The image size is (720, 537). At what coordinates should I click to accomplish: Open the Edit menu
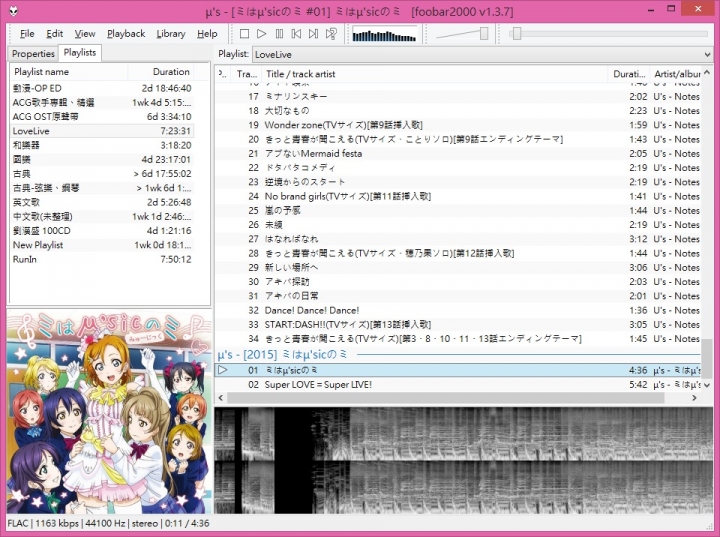point(54,34)
